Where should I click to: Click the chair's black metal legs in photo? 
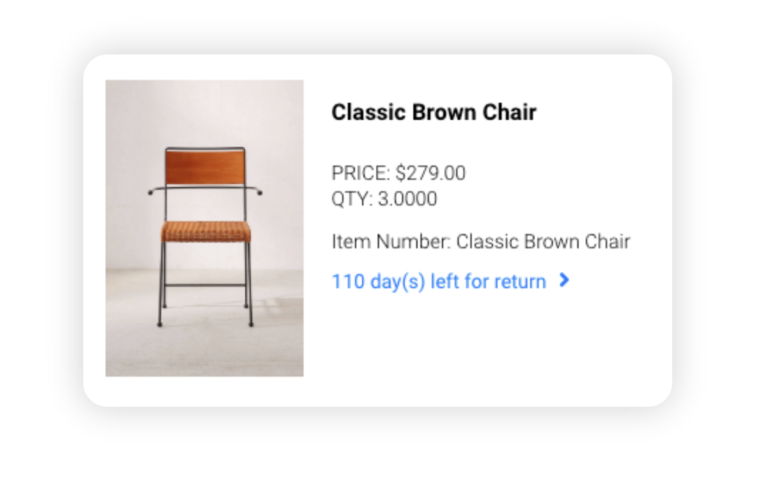[x=205, y=284]
